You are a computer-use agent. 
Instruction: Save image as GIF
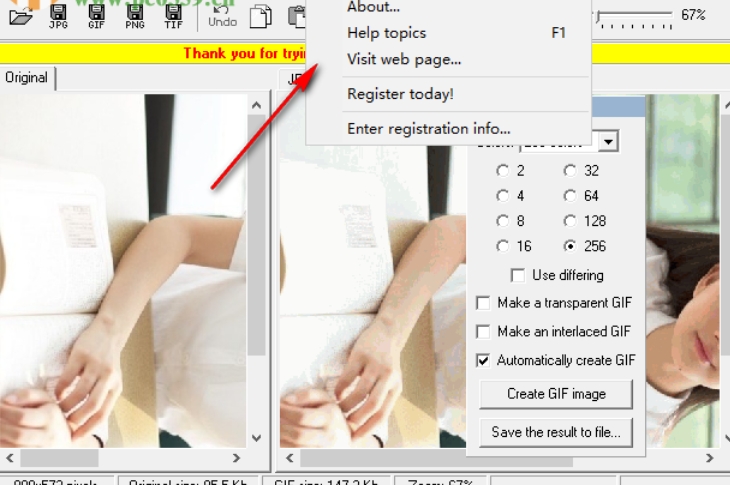click(96, 17)
